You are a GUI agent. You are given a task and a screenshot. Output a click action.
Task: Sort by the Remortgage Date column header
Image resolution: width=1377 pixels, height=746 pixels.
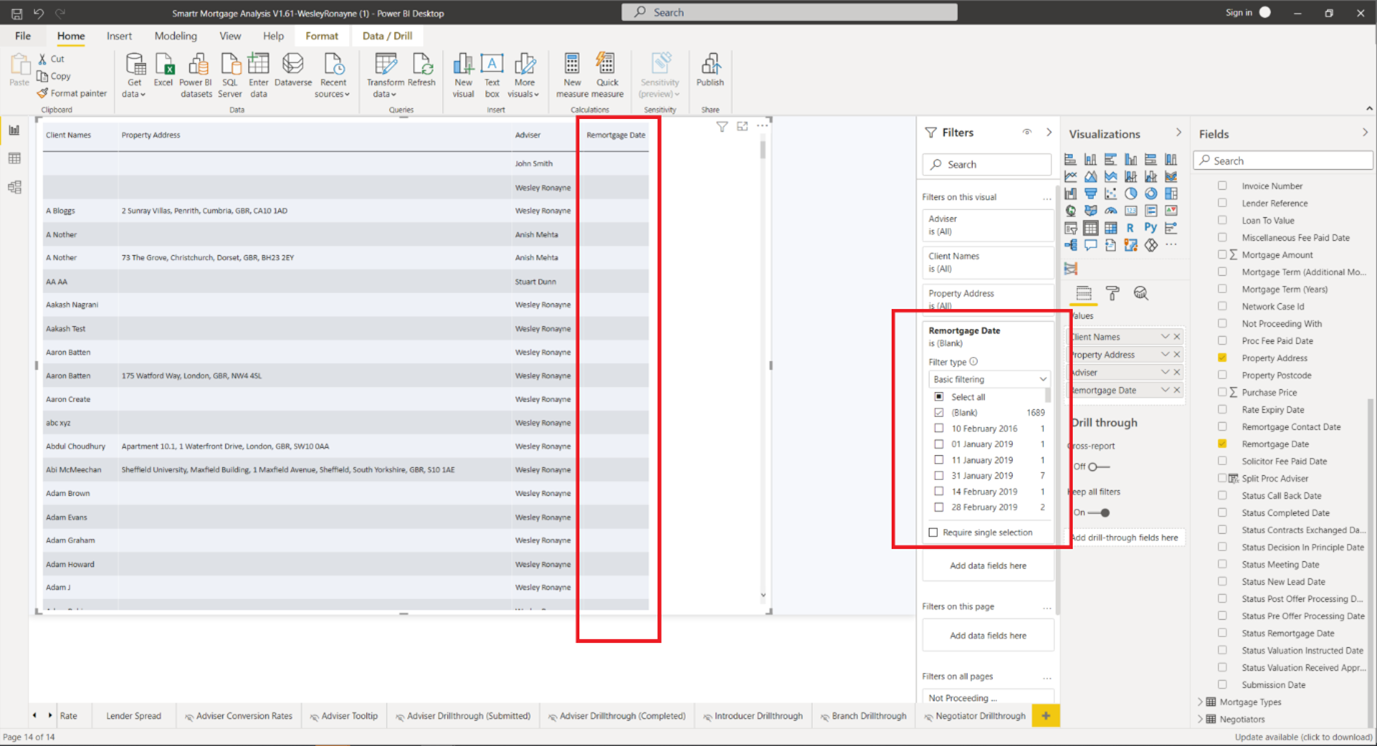pos(616,135)
